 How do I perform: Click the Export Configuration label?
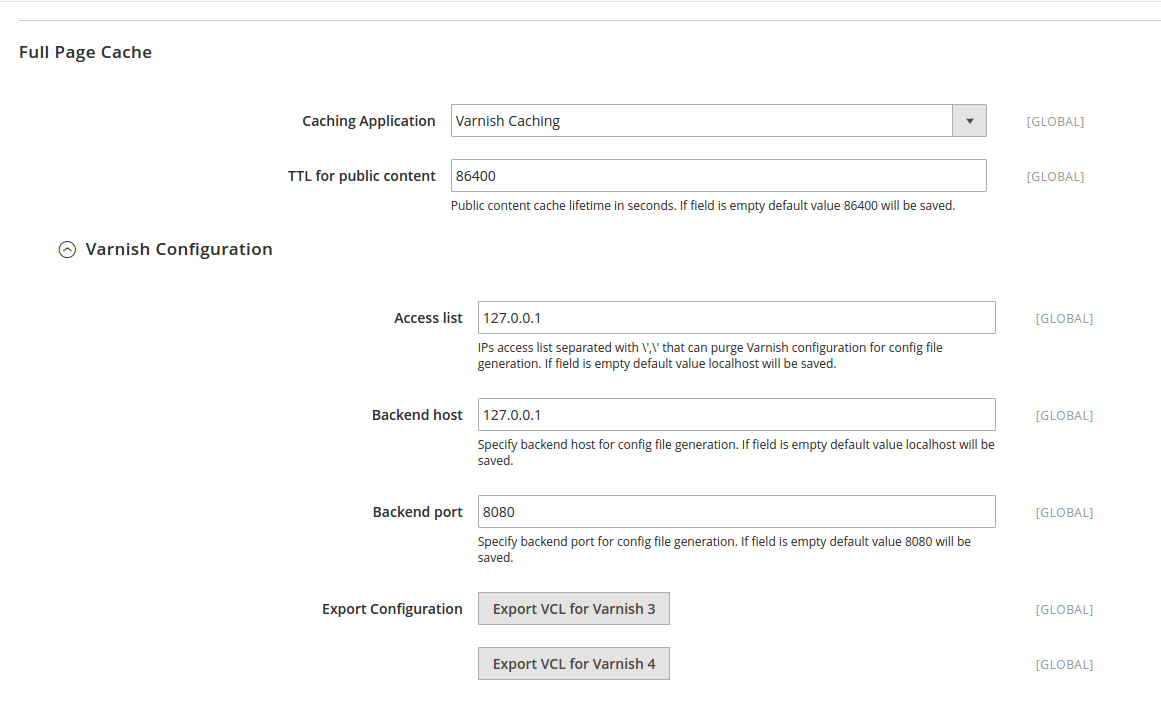coord(392,609)
